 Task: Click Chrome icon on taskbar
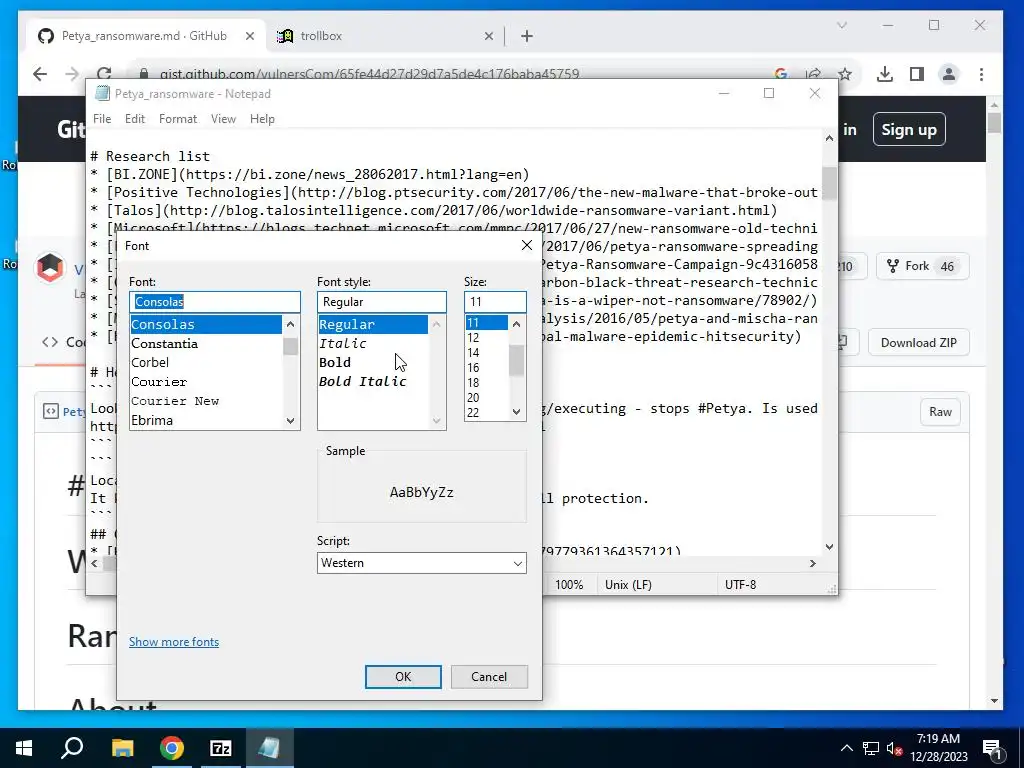pyautogui.click(x=172, y=748)
